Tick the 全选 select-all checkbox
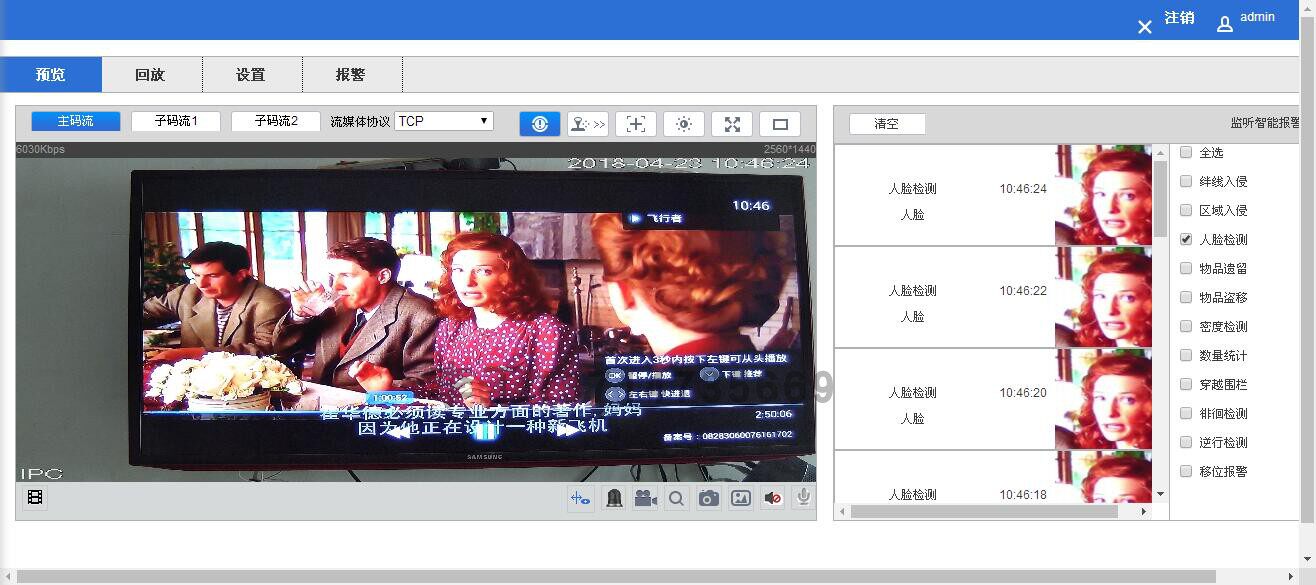Image resolution: width=1316 pixels, height=585 pixels. click(1186, 153)
